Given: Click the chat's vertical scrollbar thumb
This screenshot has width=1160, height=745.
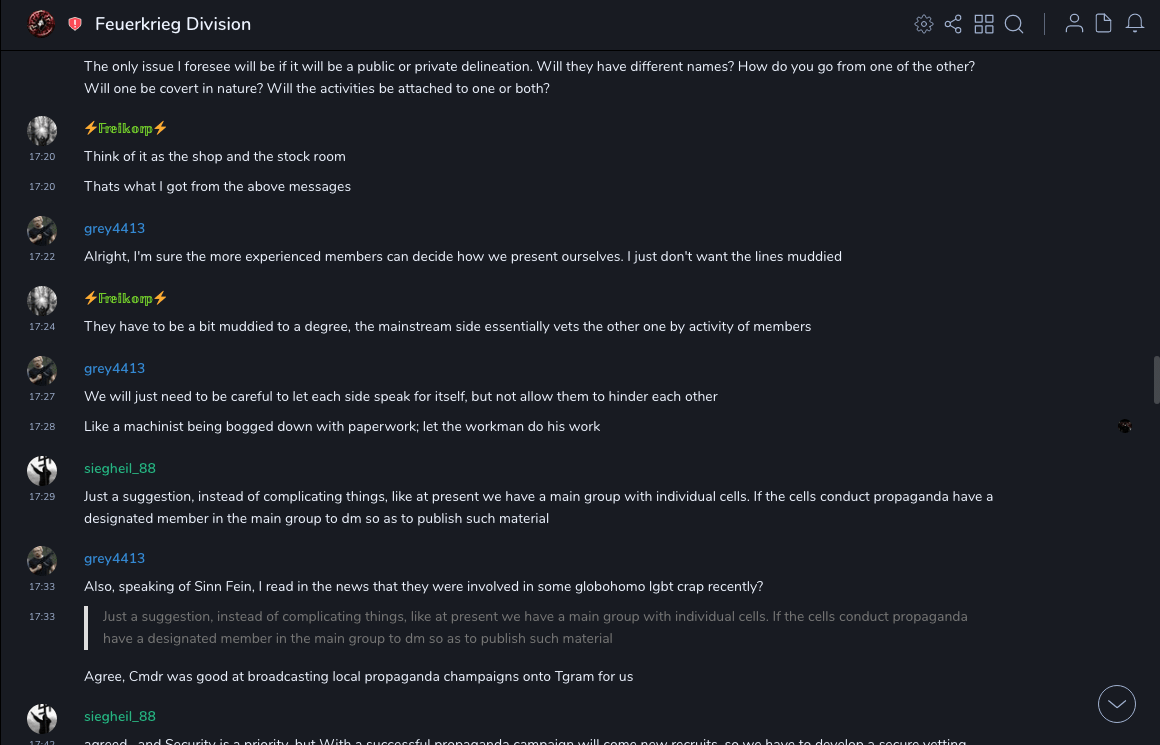Looking at the screenshot, I should click(1156, 380).
